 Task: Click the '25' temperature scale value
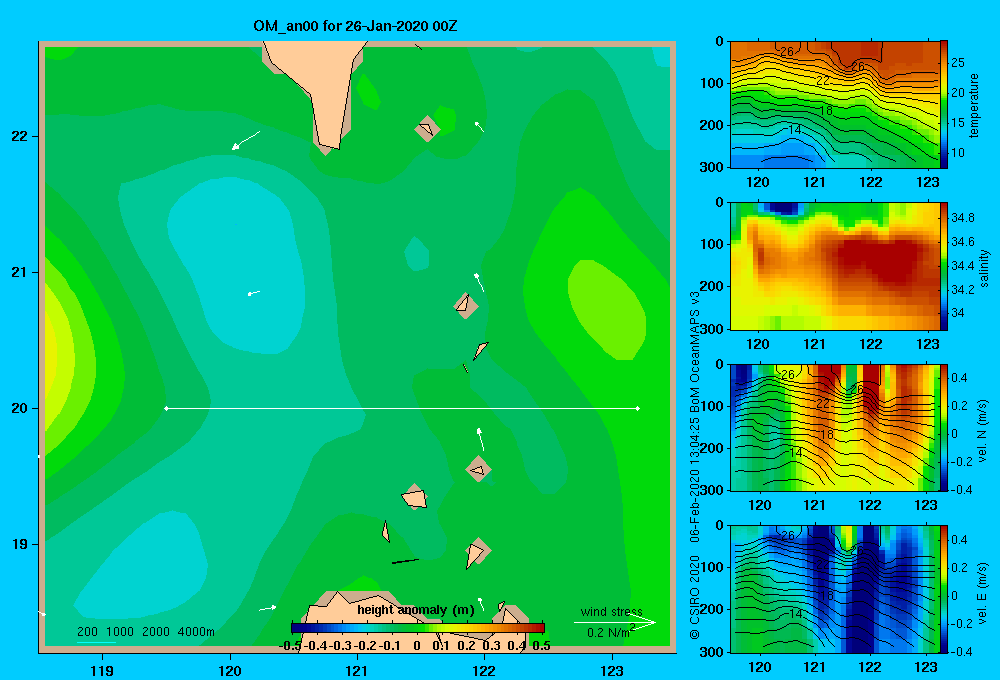[958, 63]
